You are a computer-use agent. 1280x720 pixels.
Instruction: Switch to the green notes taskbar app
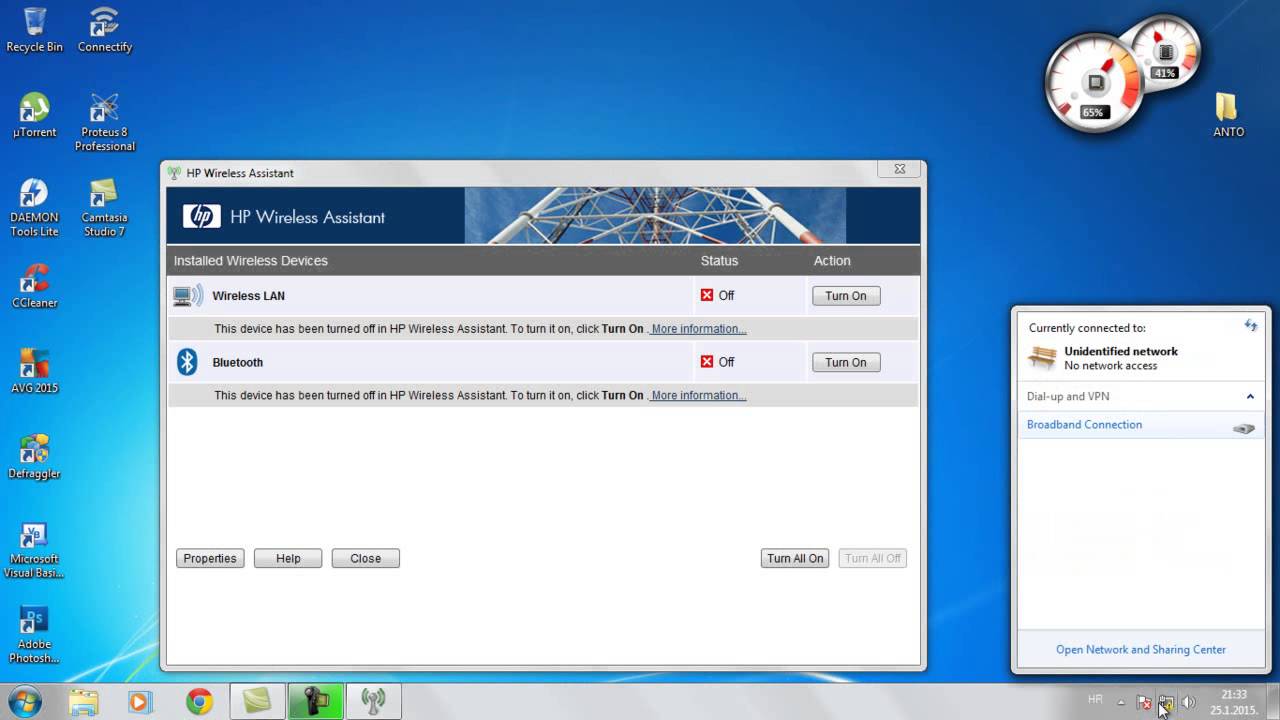tap(257, 702)
